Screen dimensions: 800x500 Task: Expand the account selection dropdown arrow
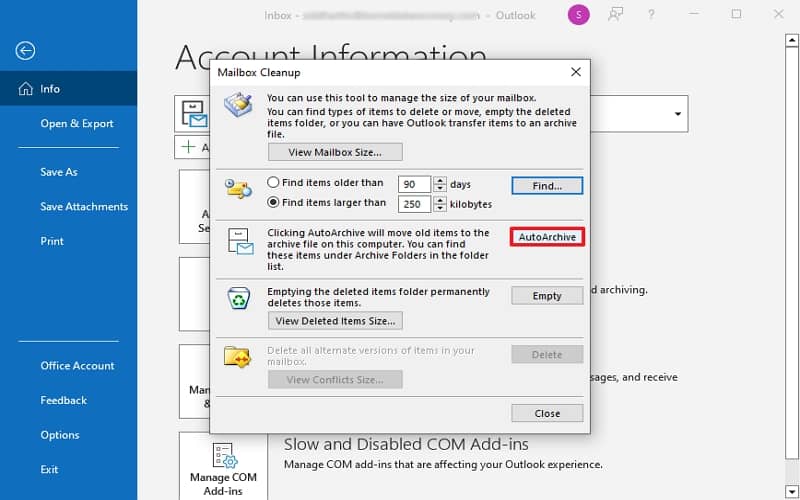(678, 114)
